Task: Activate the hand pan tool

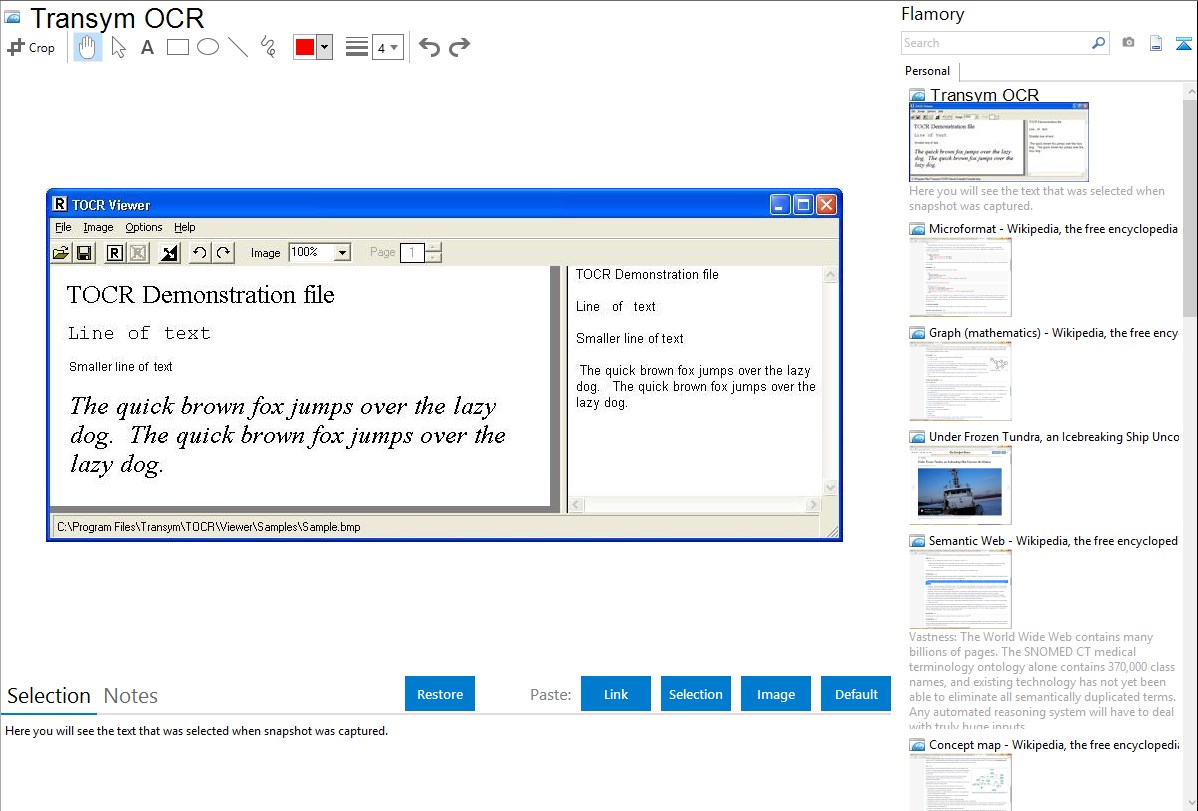Action: tap(87, 47)
